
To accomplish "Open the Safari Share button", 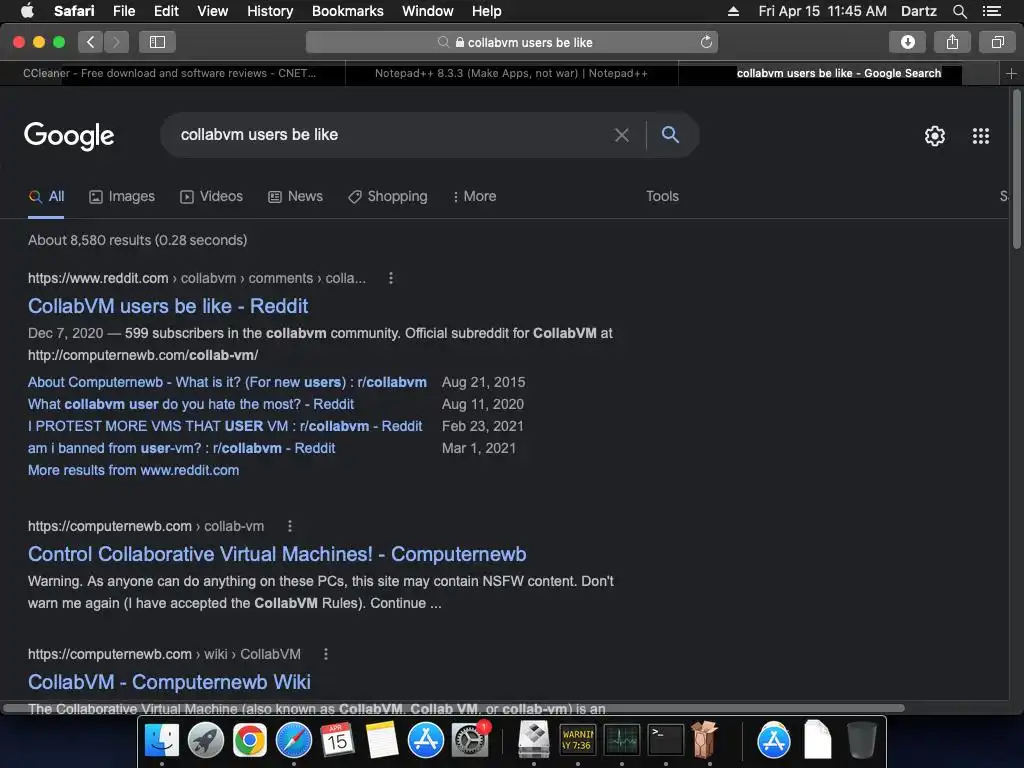I will 952,42.
